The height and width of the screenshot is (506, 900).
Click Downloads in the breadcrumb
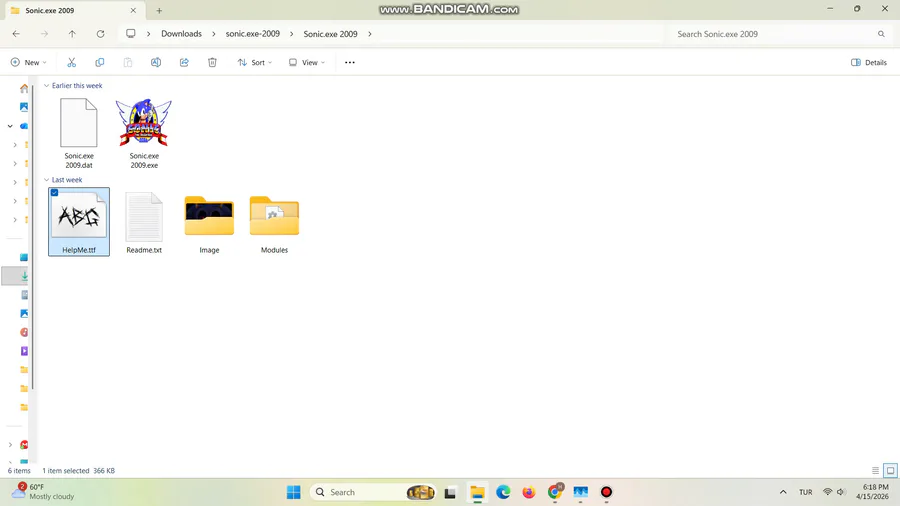point(181,34)
